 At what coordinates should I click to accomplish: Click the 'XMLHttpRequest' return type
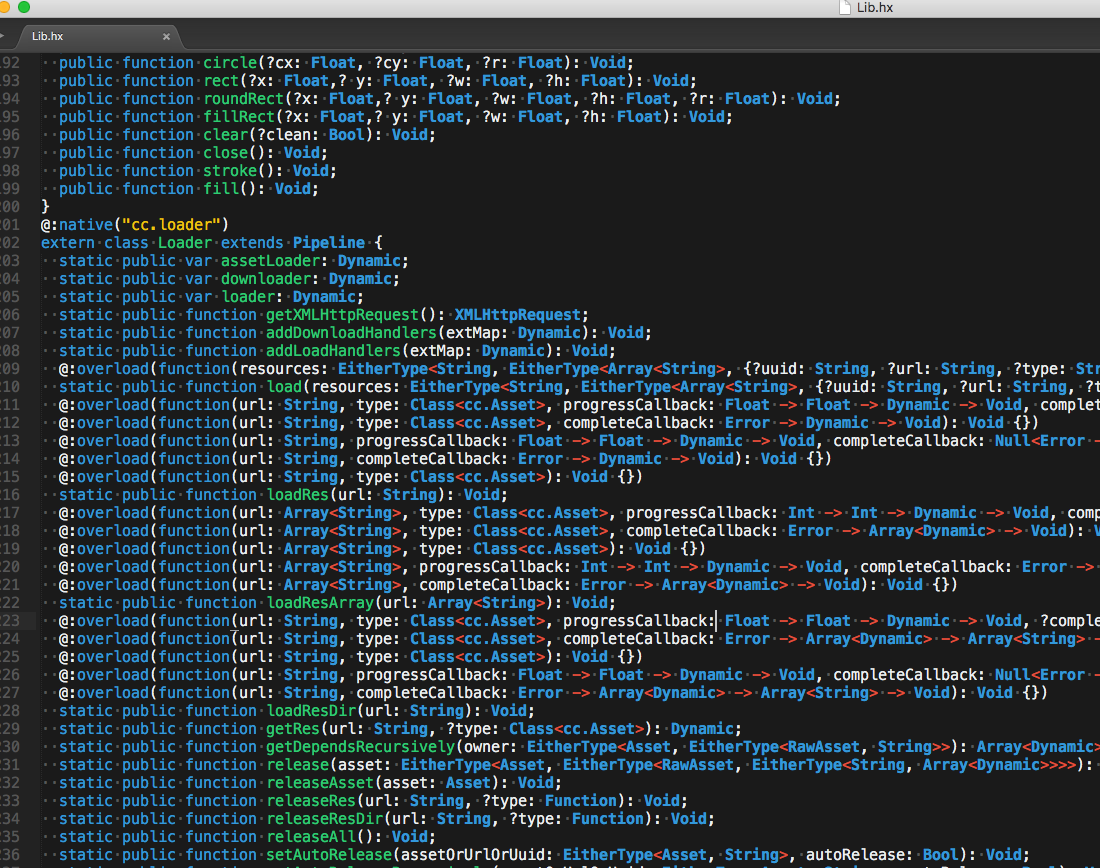tap(518, 315)
